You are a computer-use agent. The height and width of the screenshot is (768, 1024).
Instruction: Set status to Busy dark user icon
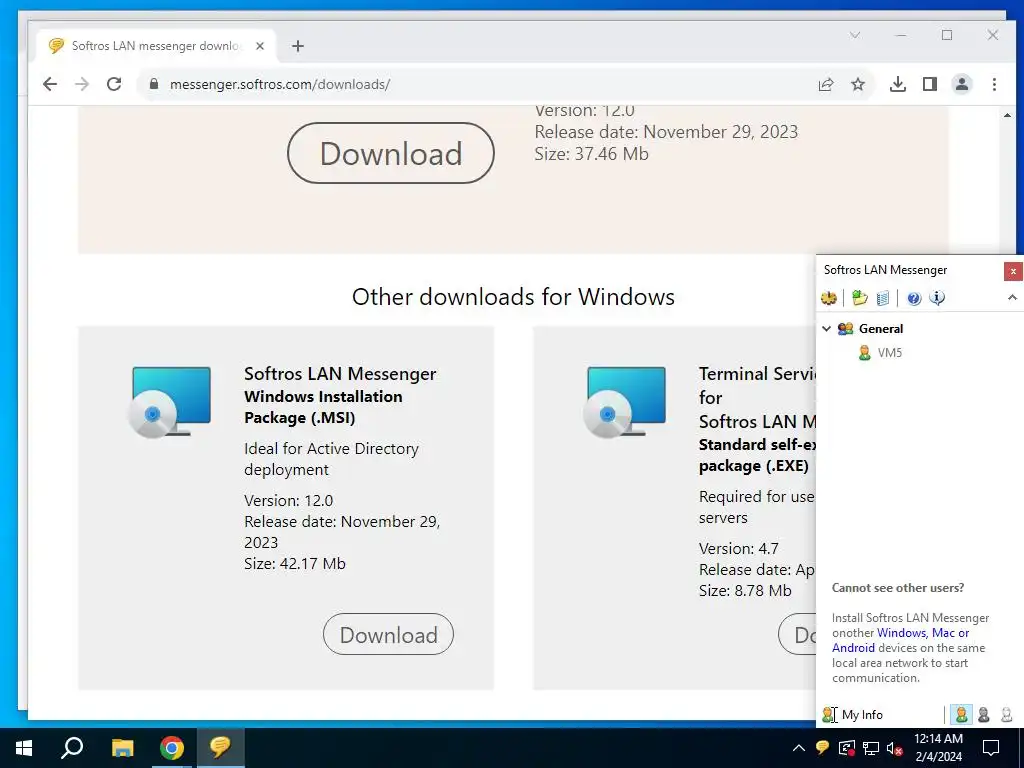pyautogui.click(x=984, y=714)
